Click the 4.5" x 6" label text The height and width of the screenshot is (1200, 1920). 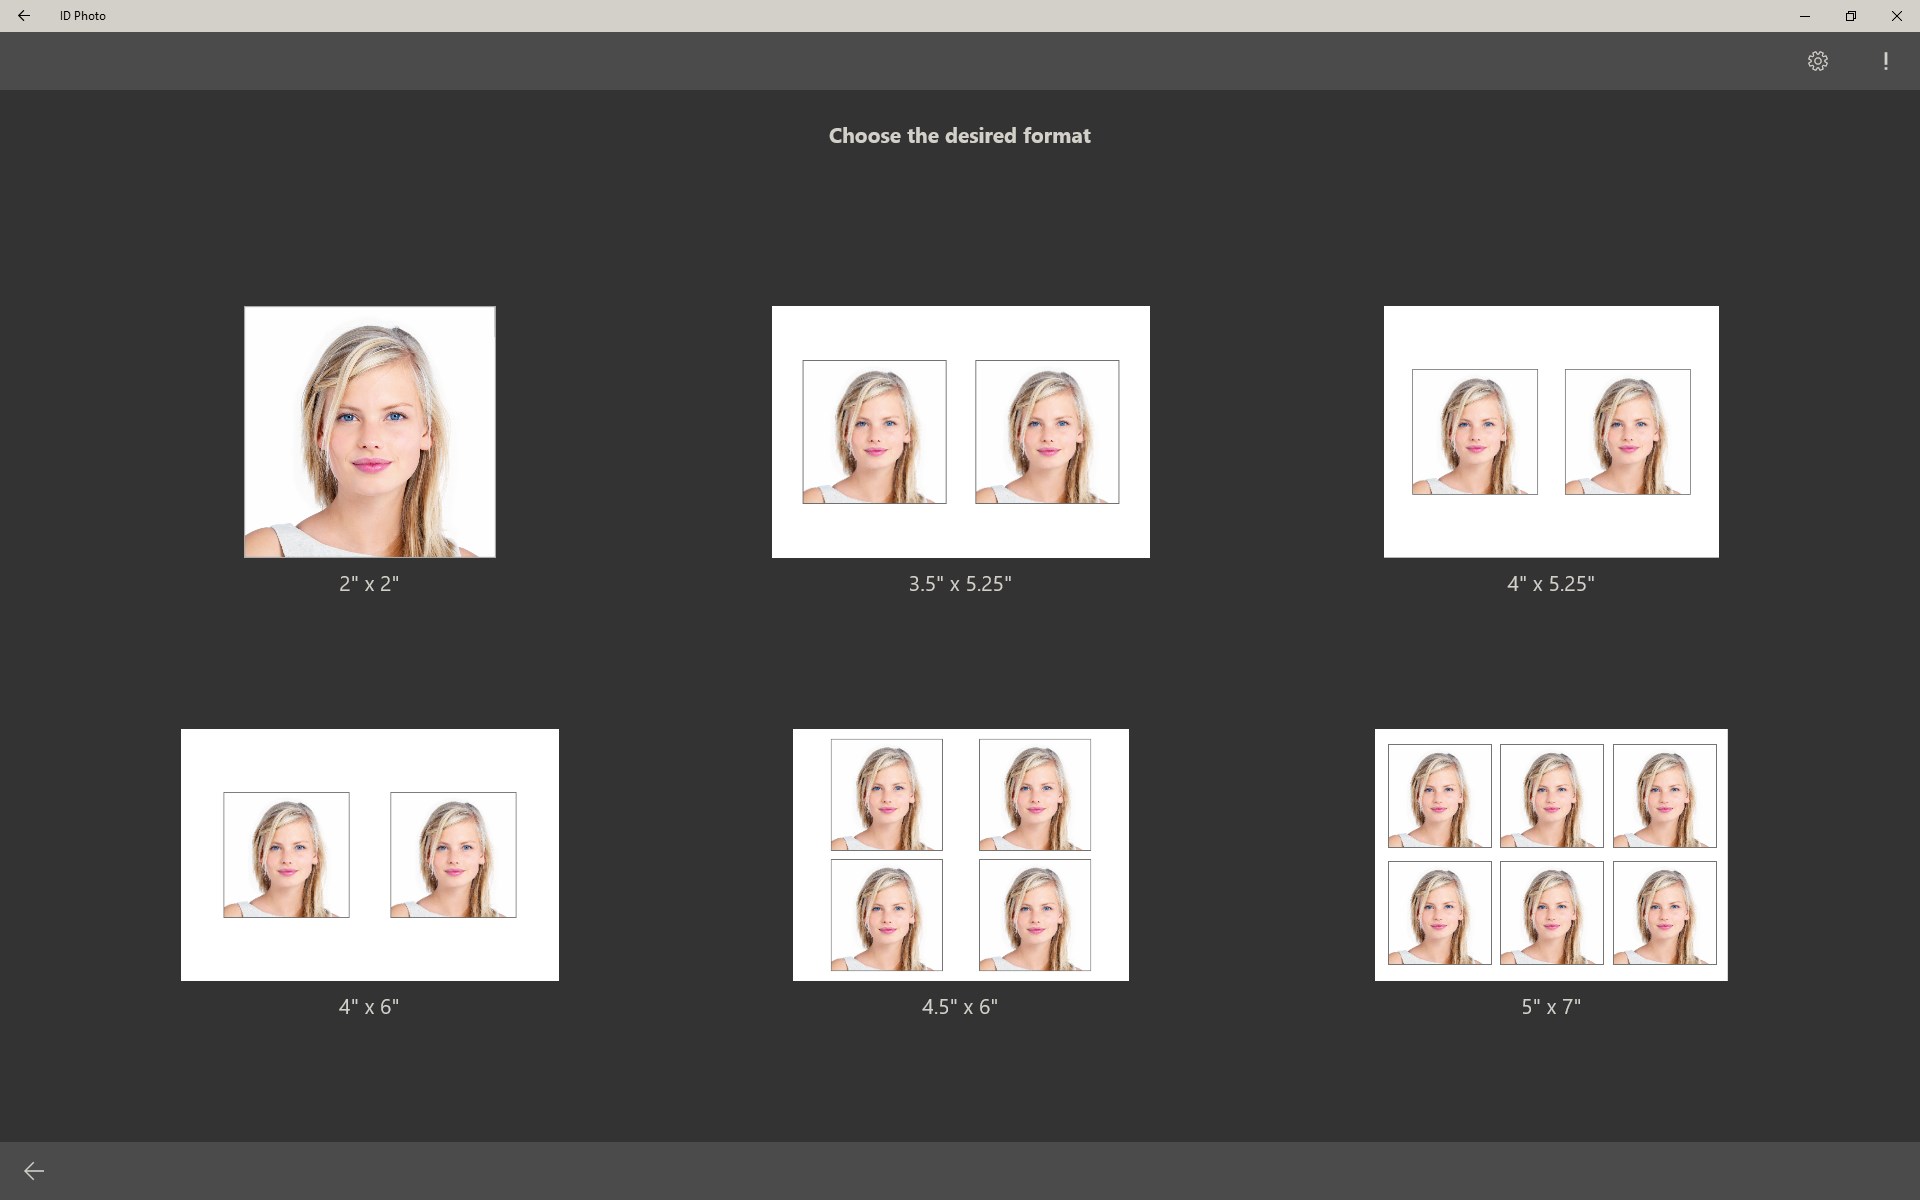(960, 1007)
